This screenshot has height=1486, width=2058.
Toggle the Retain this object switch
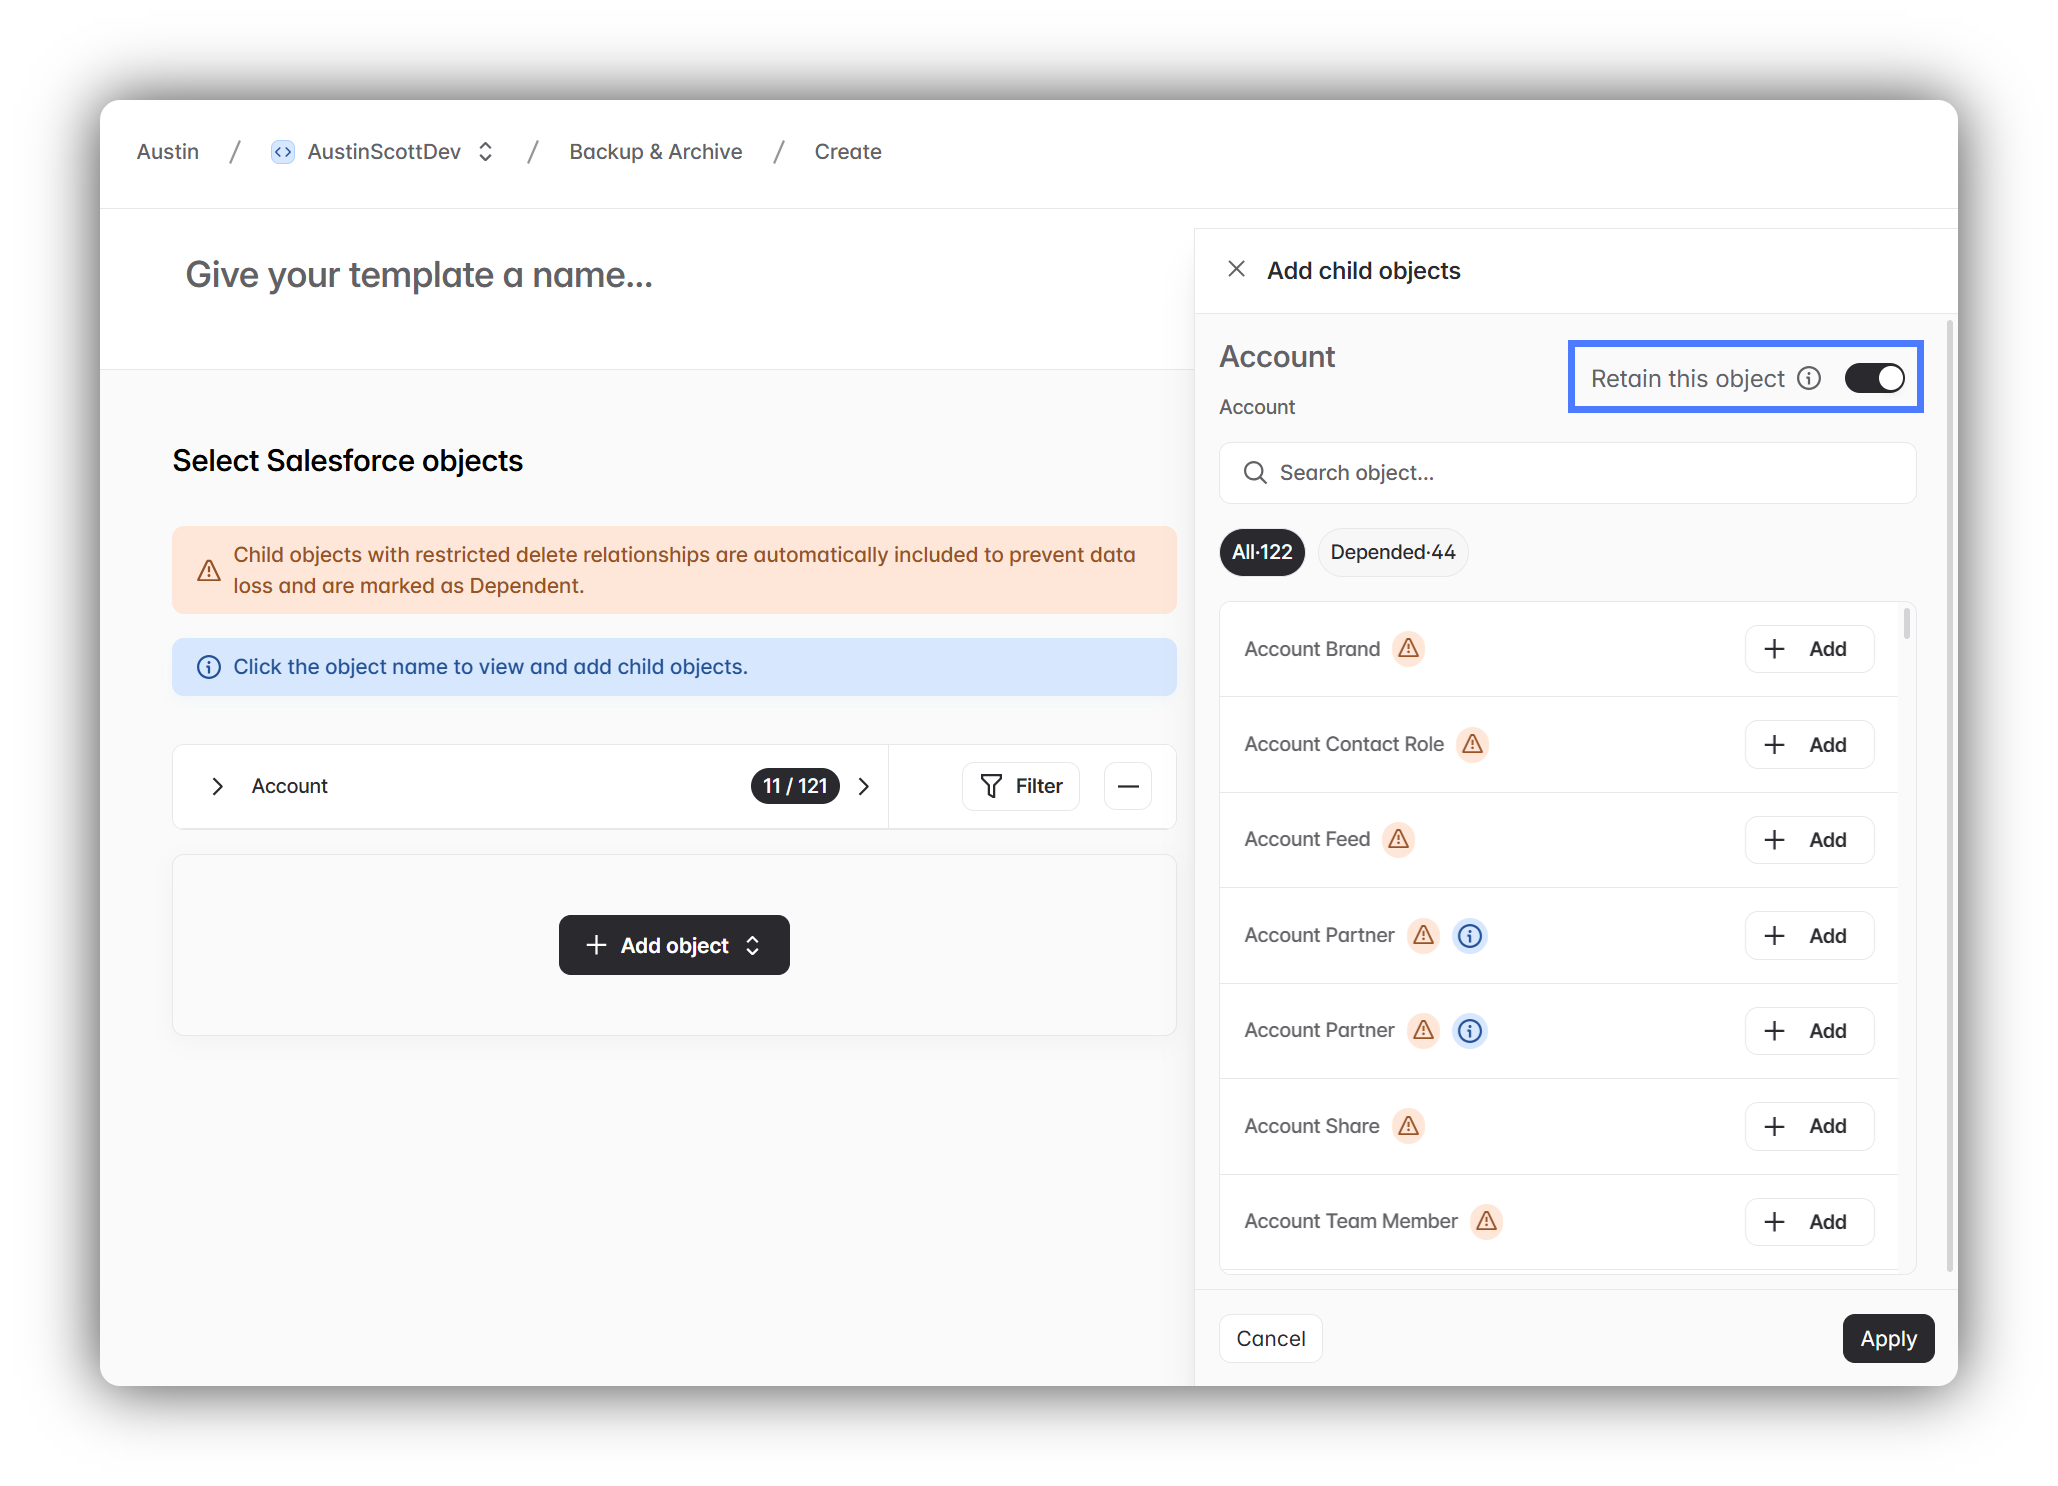click(x=1874, y=378)
